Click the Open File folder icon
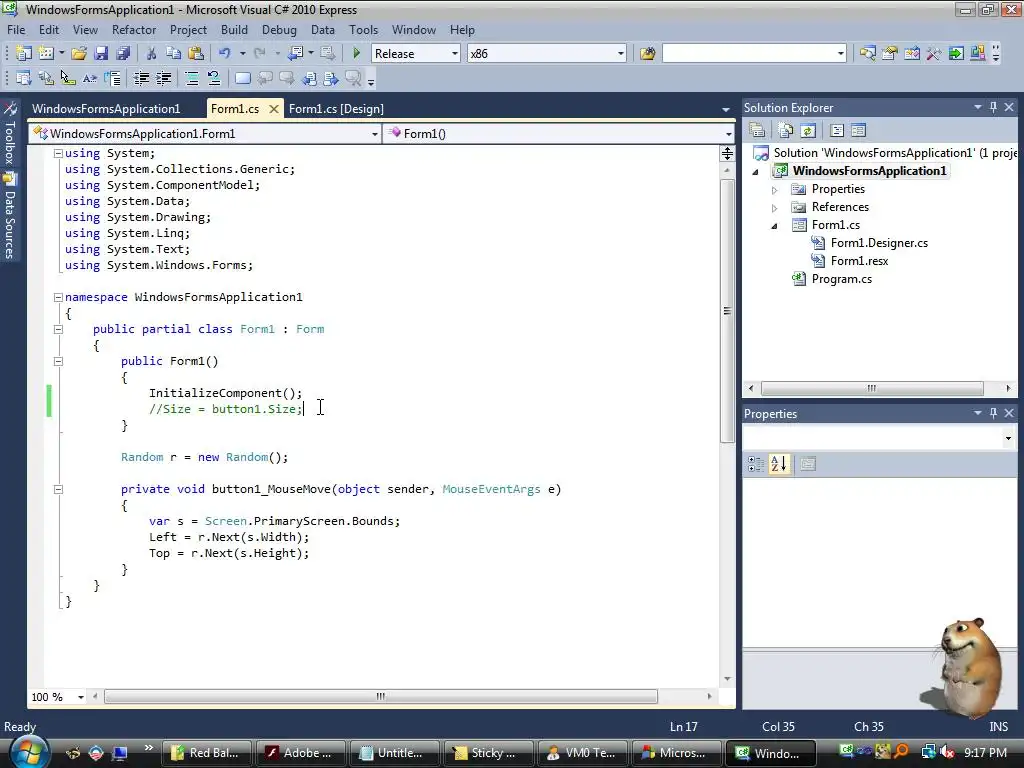This screenshot has height=768, width=1024. [x=79, y=54]
